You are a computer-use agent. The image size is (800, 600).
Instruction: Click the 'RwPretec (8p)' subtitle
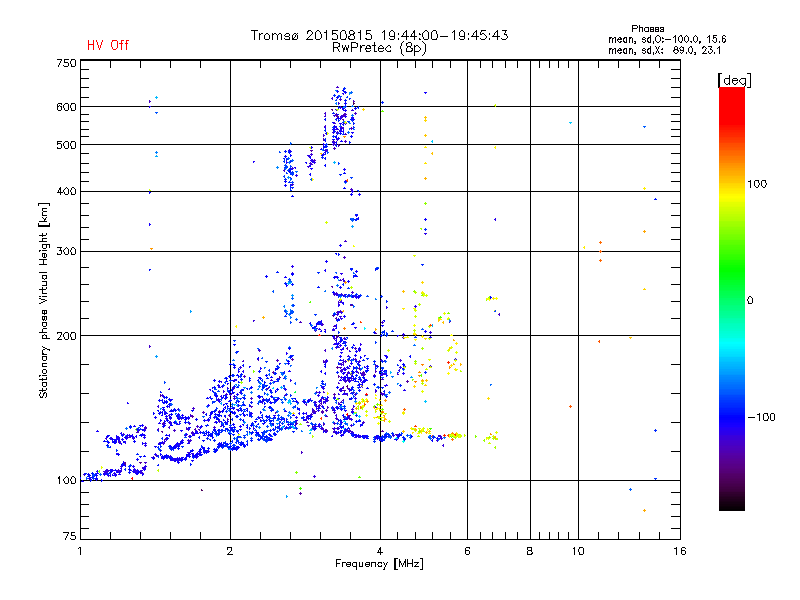tap(379, 48)
